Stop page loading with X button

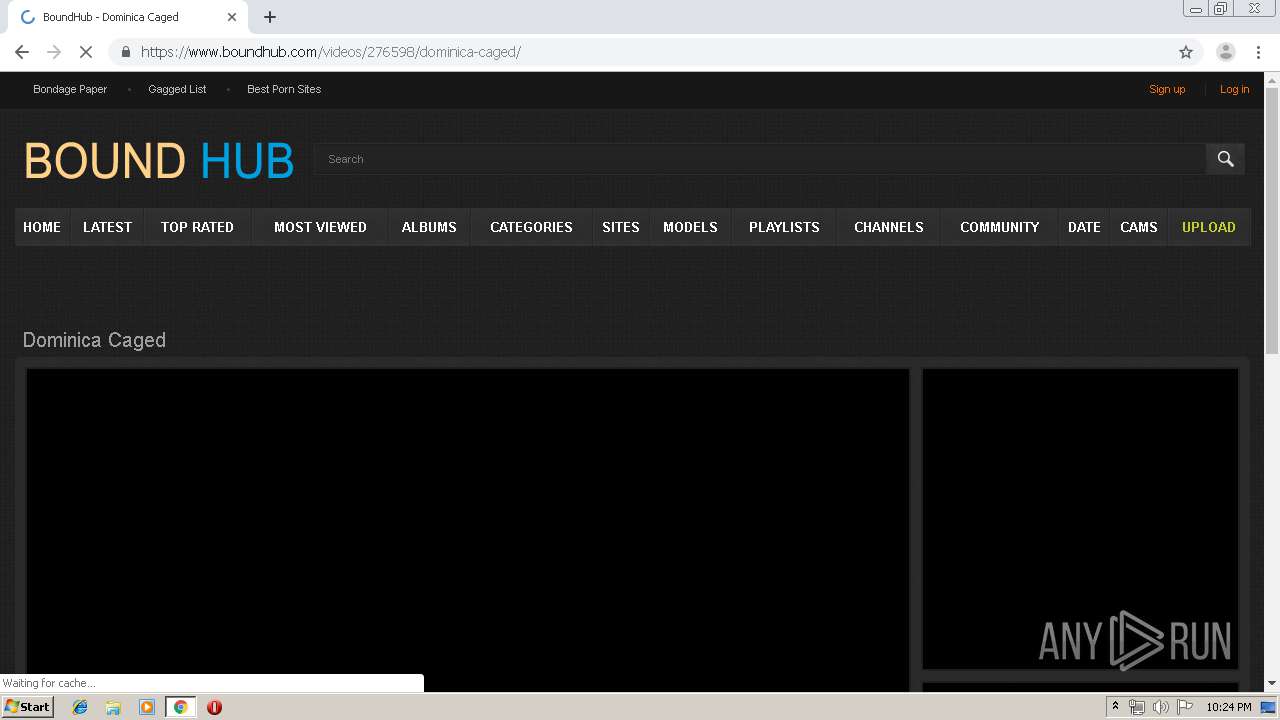(x=86, y=52)
